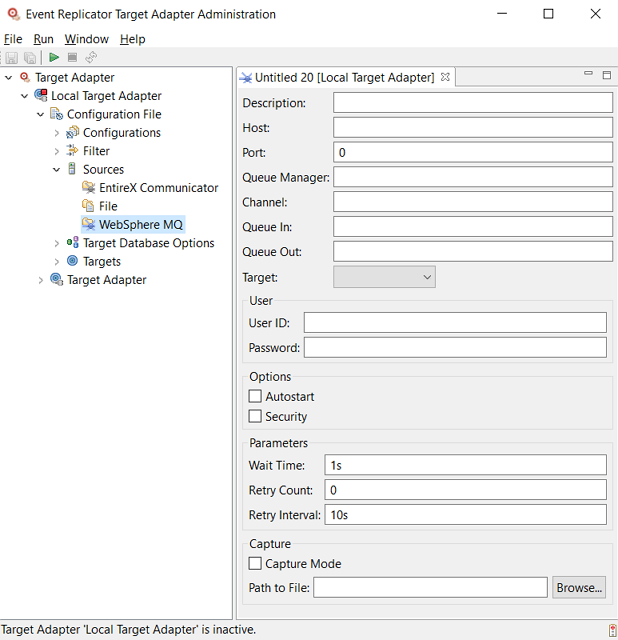
Task: Click the Stop square toolbar icon
Action: pos(72,58)
